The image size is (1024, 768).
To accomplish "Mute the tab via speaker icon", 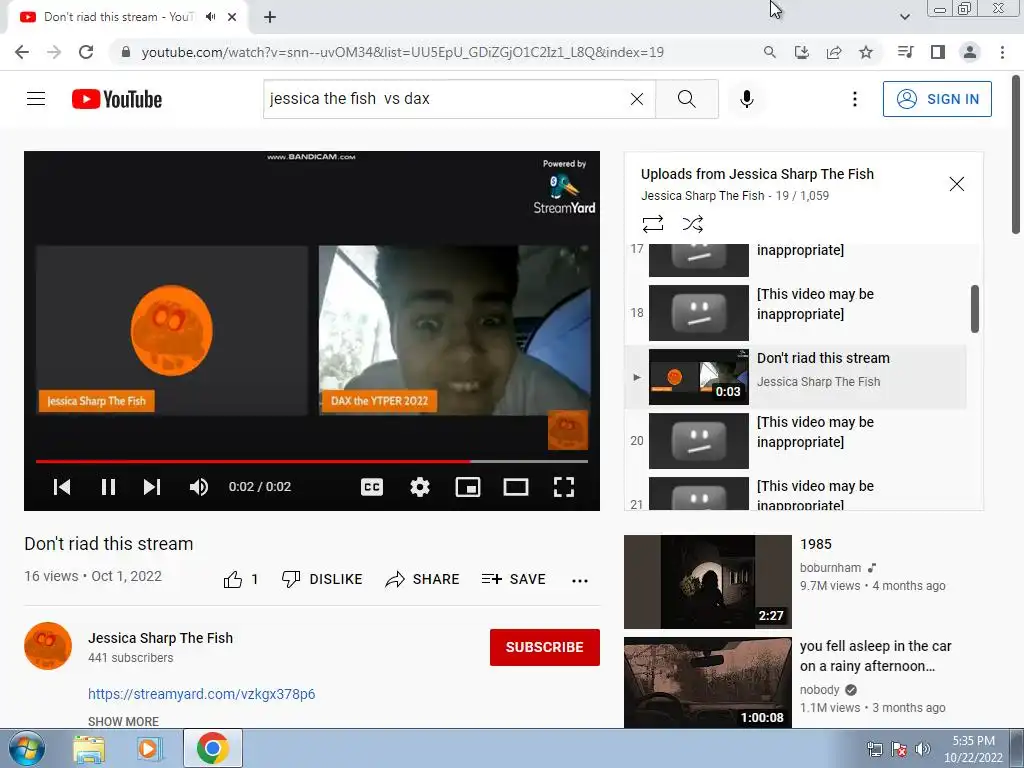I will click(x=210, y=17).
